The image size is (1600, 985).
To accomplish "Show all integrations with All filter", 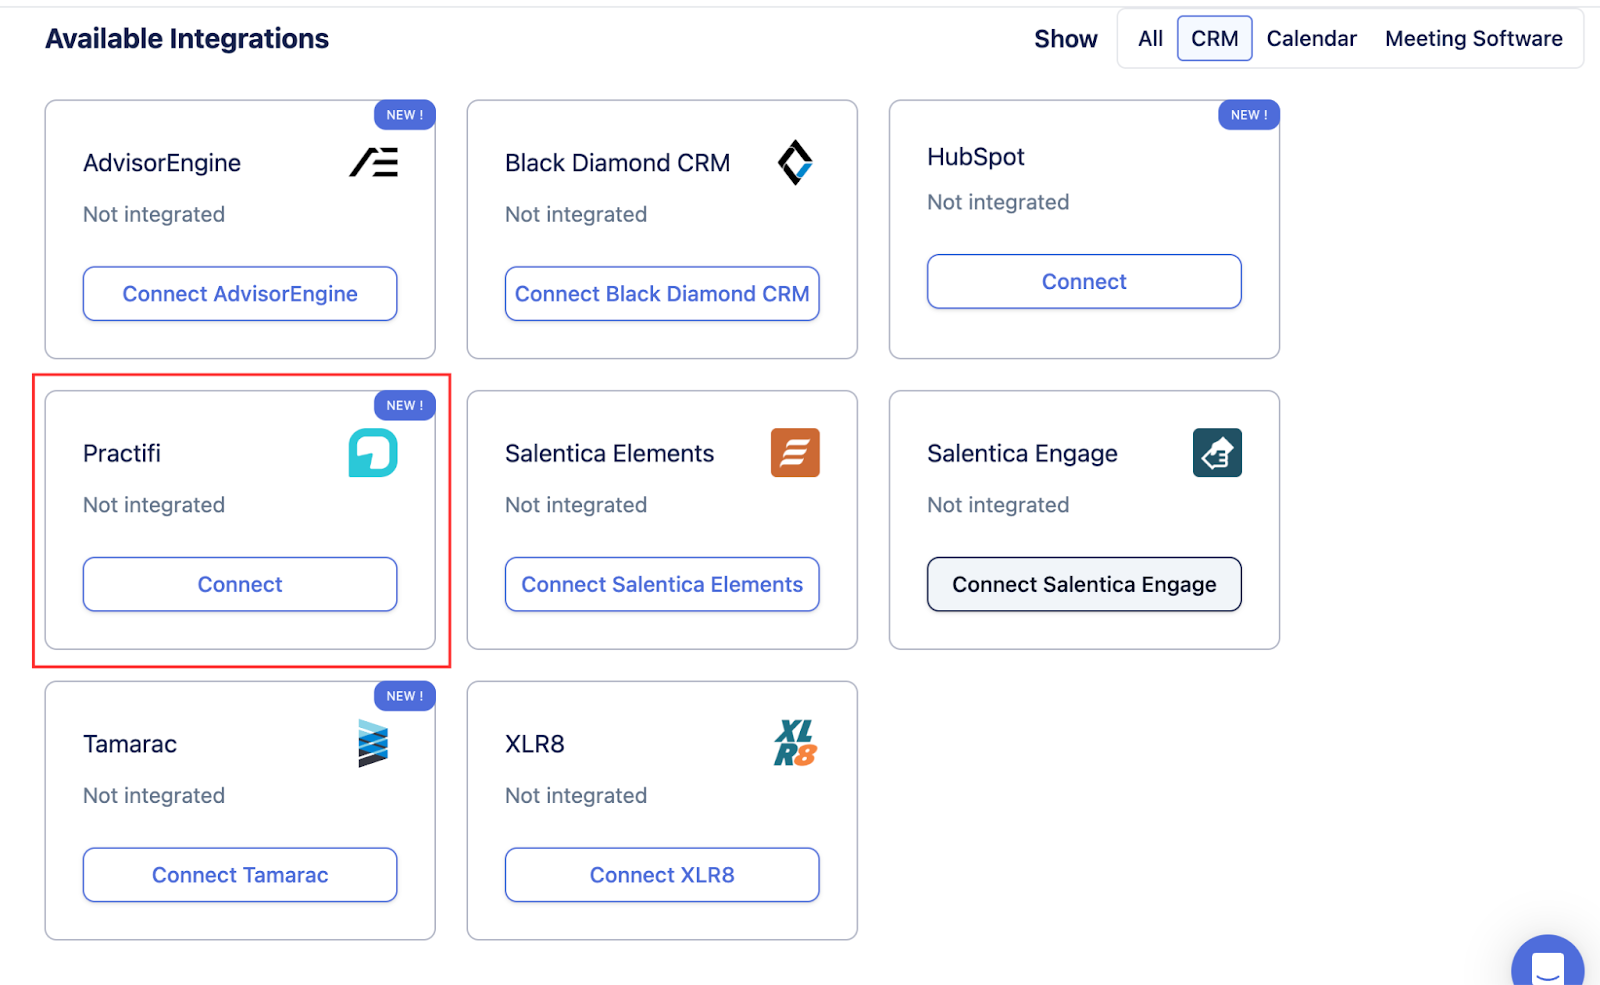I will click(x=1150, y=39).
